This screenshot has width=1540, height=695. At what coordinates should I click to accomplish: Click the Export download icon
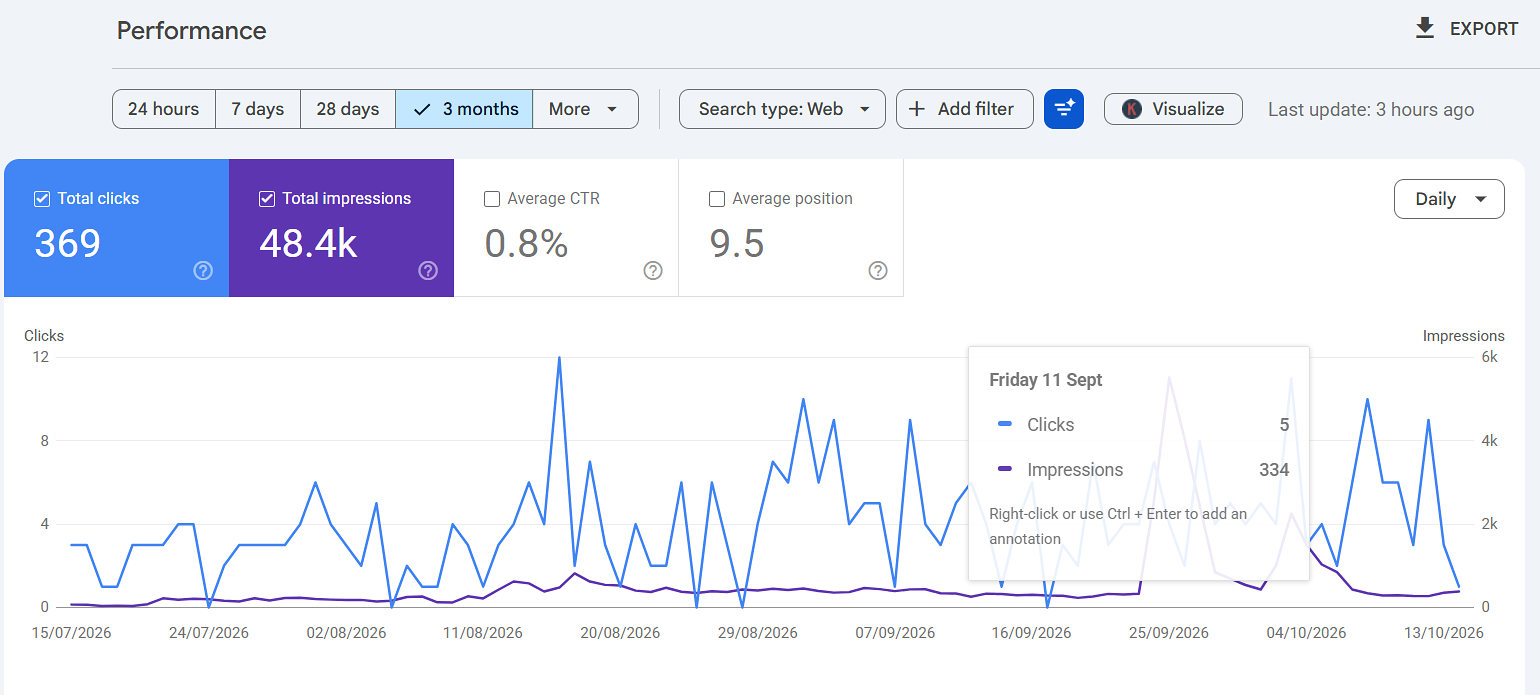[1425, 28]
